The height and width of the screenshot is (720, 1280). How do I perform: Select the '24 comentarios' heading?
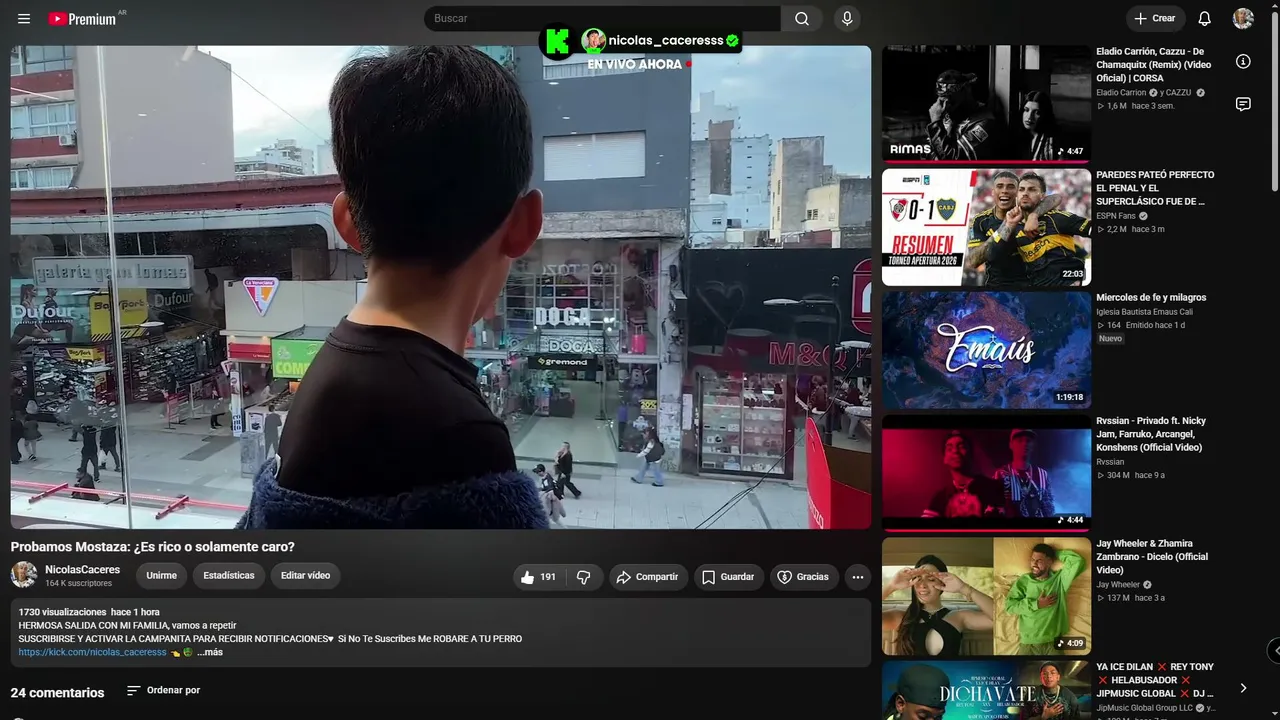point(57,692)
